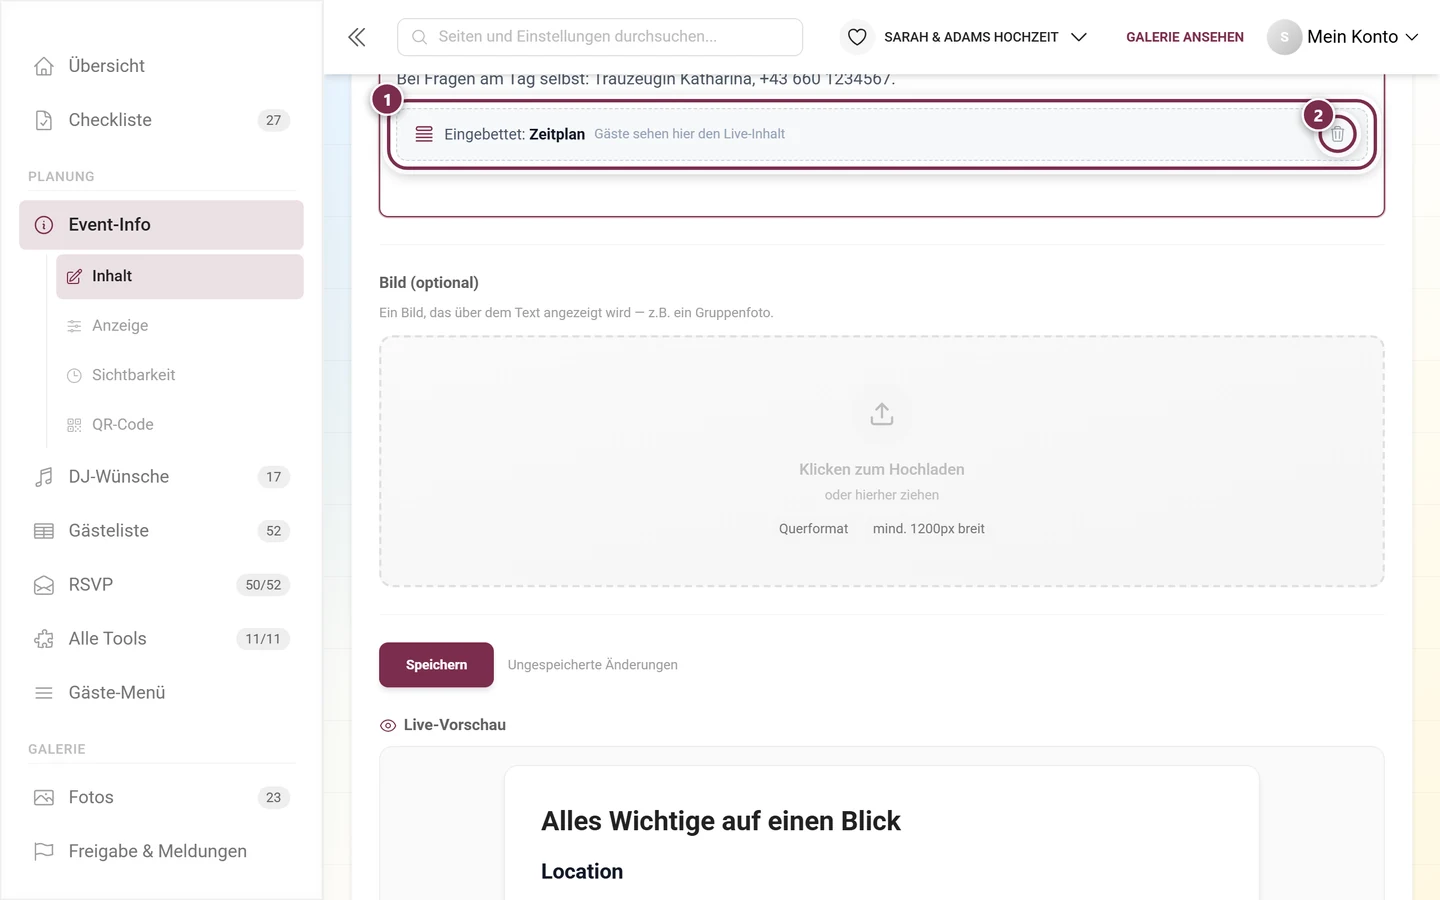Open the QR-Code sub-item
Screen dimensions: 1440x900
180,425
